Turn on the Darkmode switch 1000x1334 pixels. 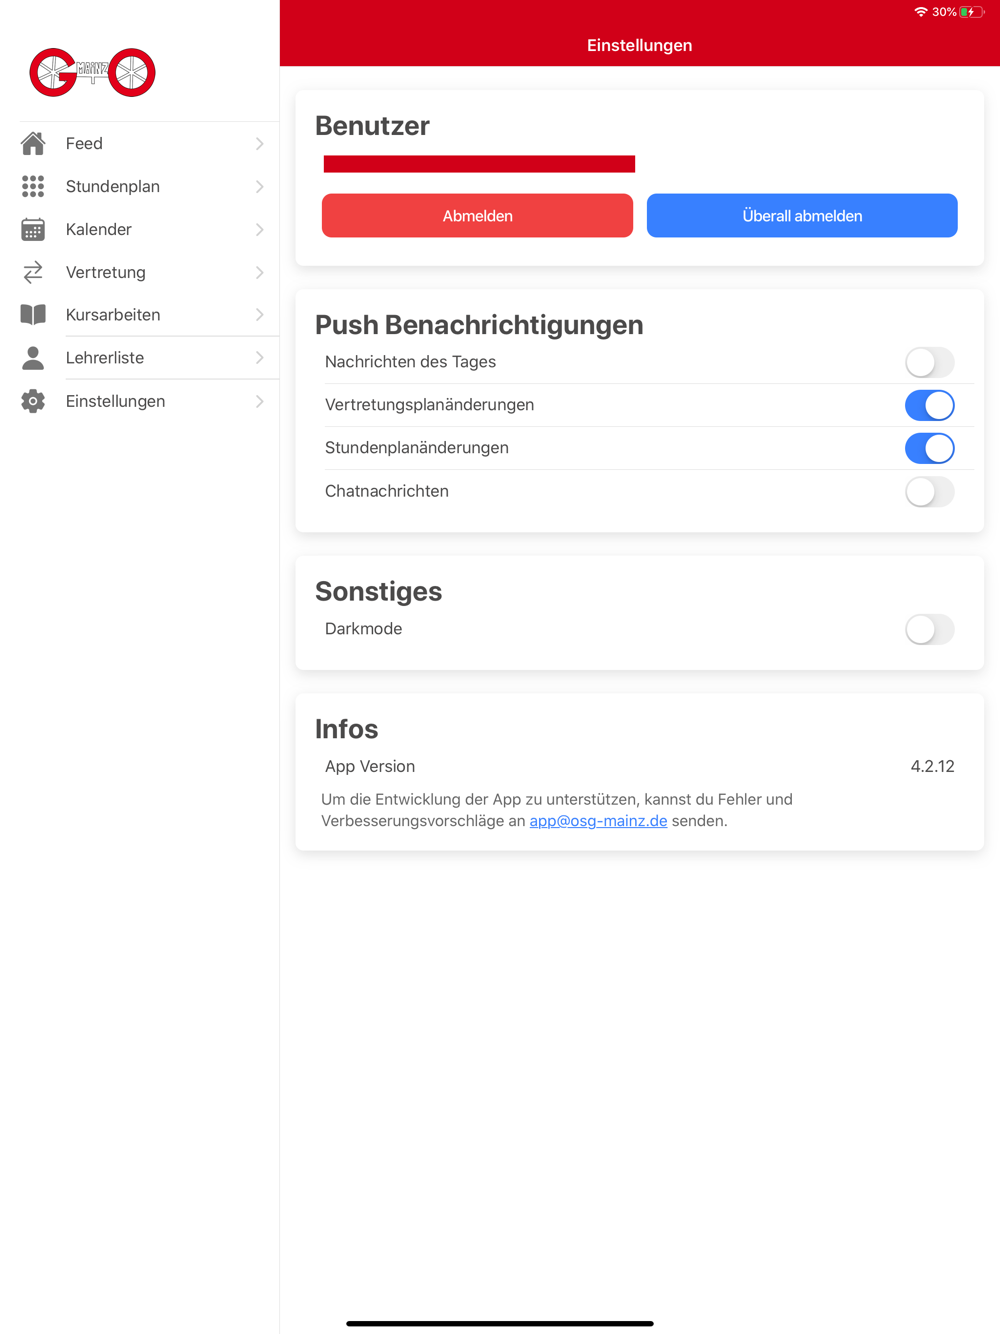[x=930, y=629]
